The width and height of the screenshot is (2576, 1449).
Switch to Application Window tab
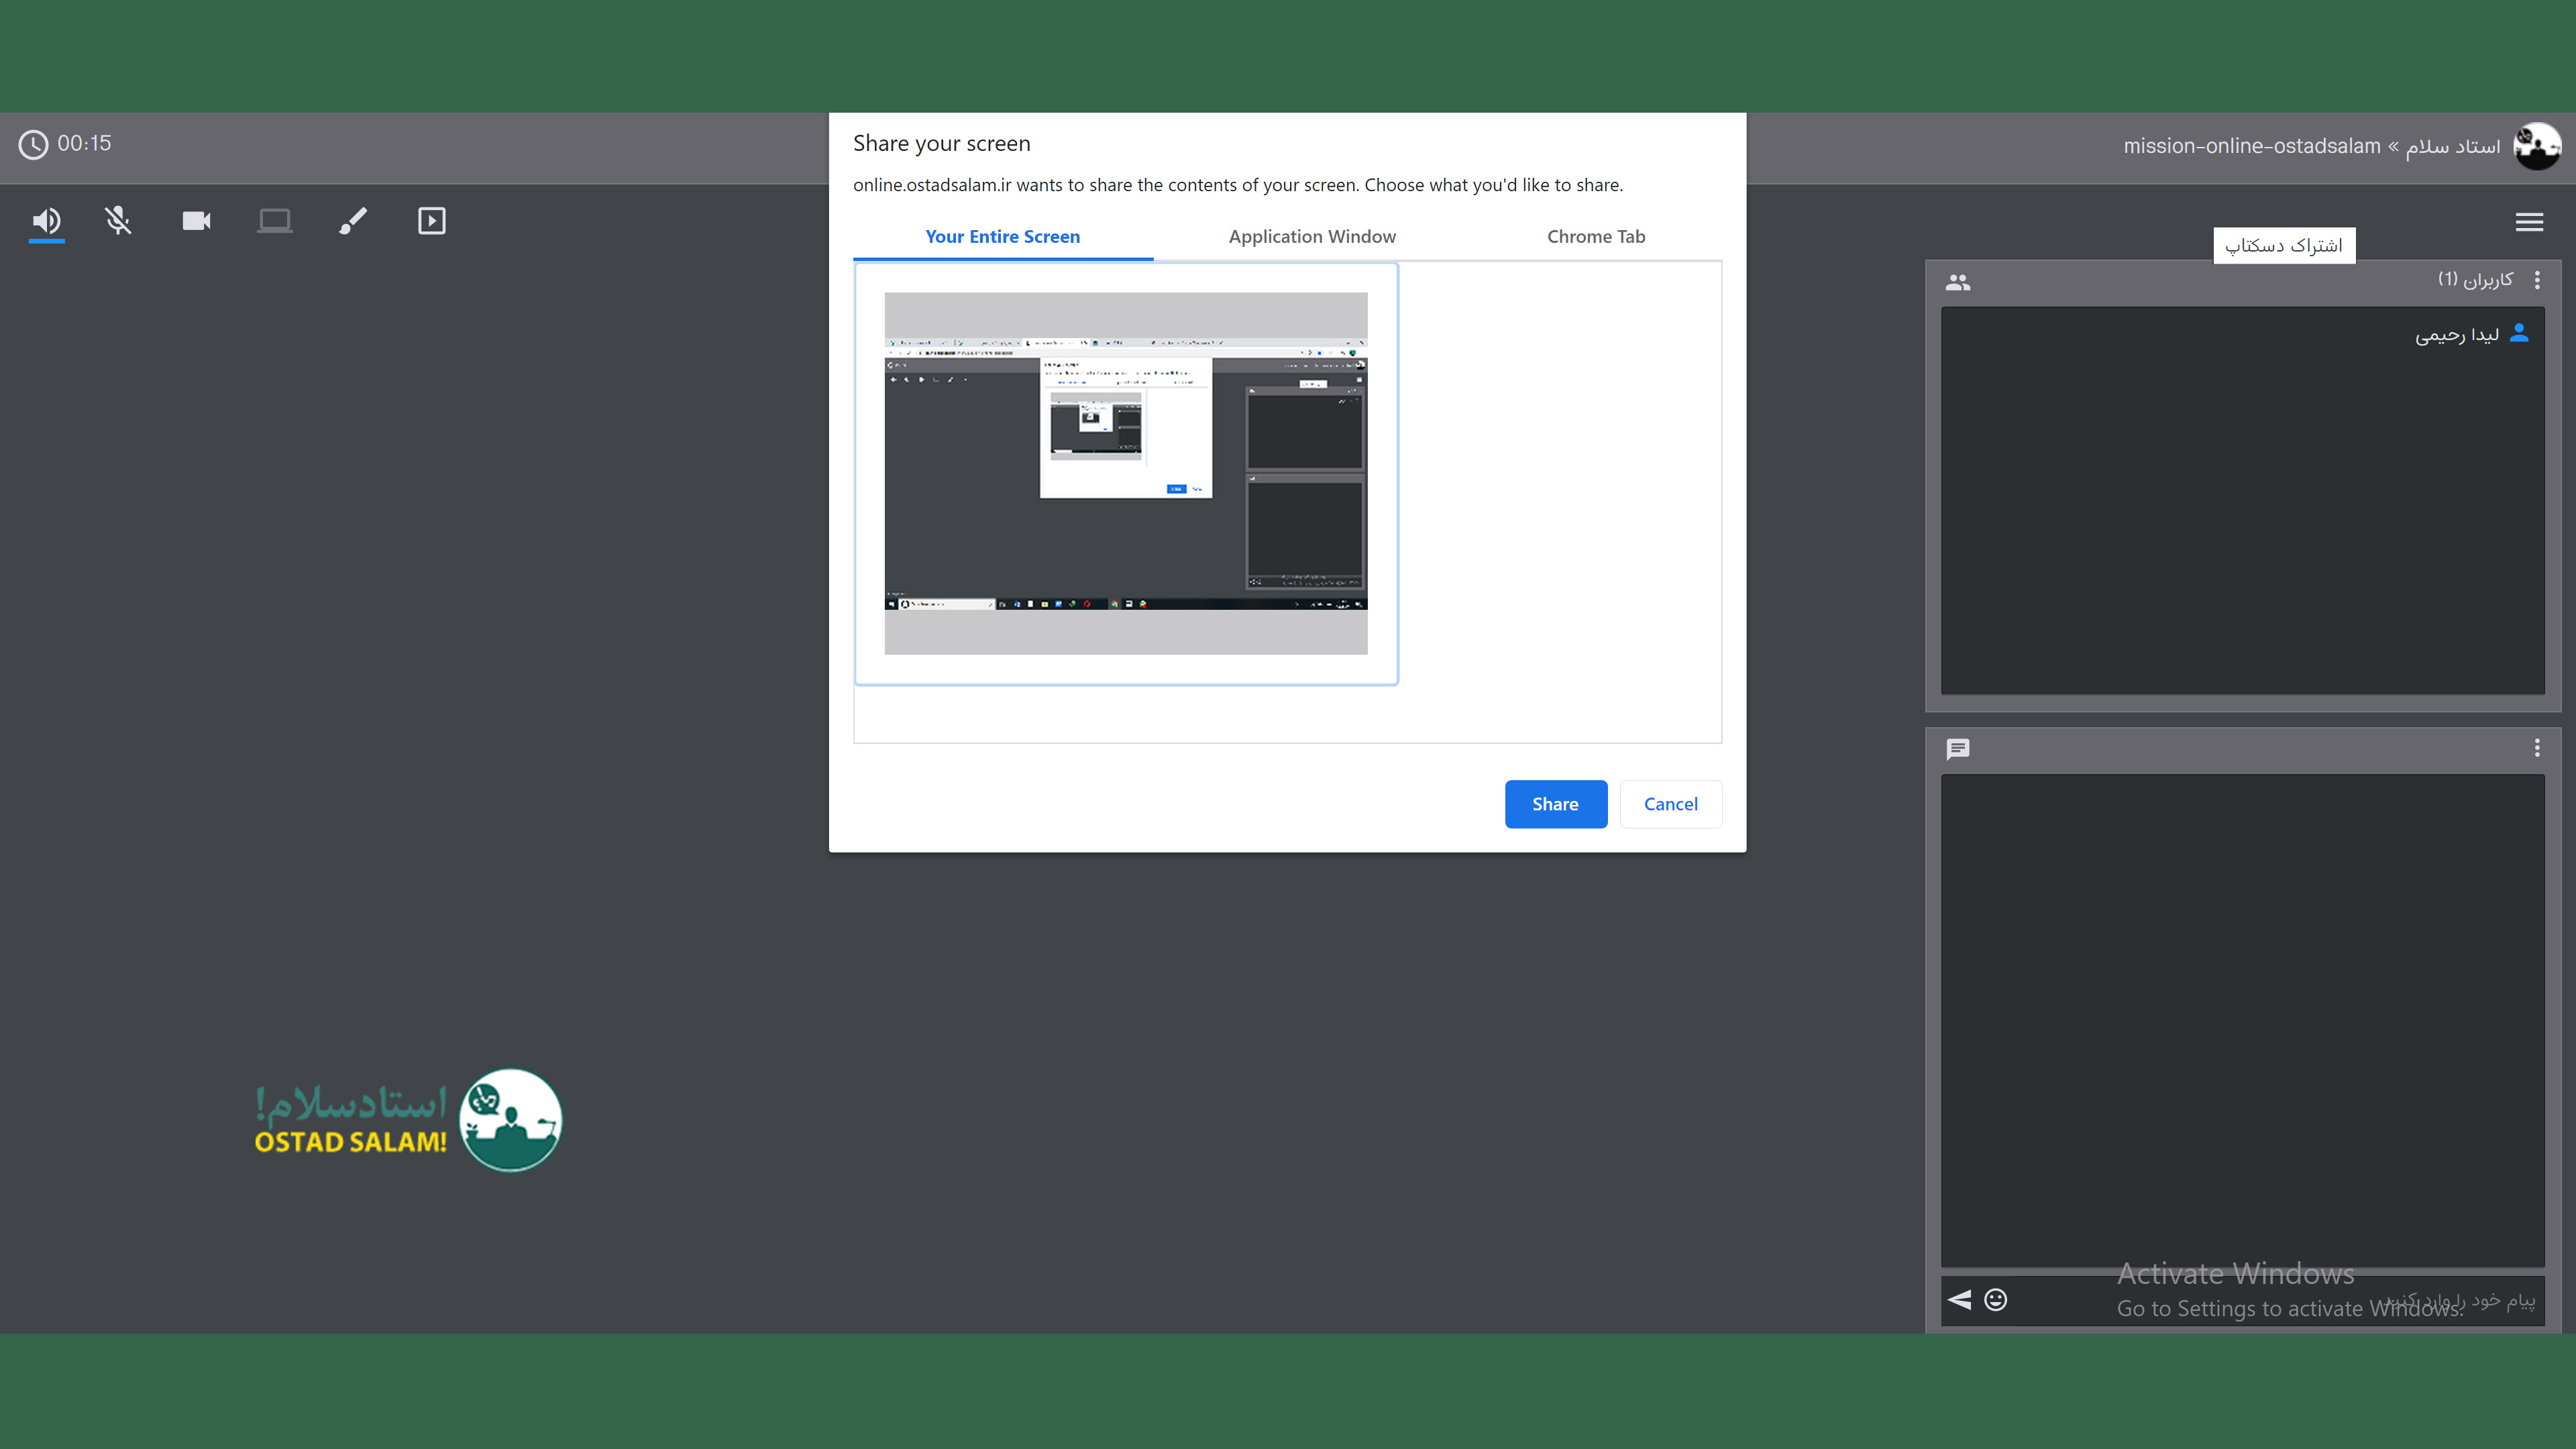1312,236
